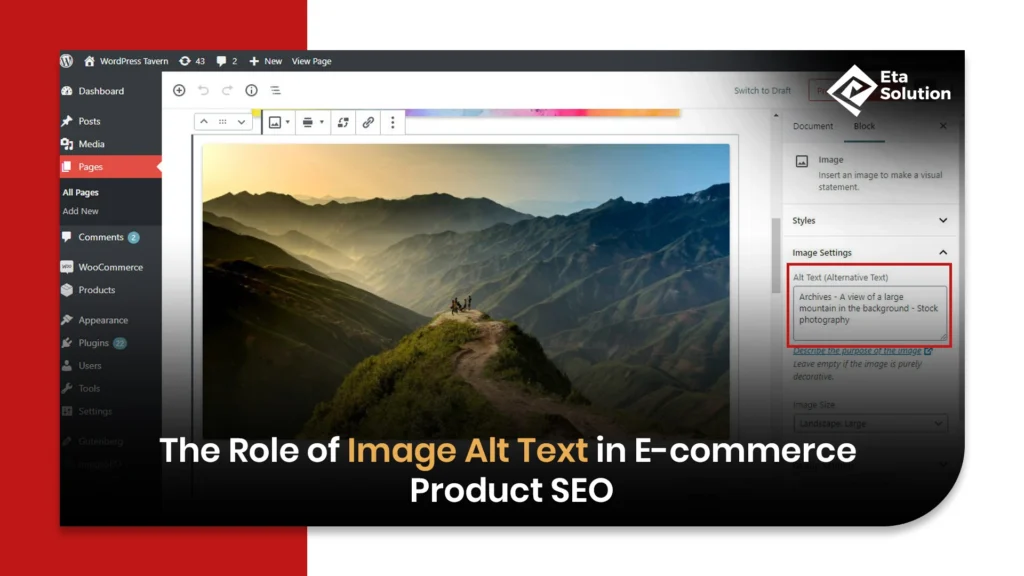Switch to the Document tab in sidebar
Viewport: 1024px width, 576px height.
(x=813, y=126)
